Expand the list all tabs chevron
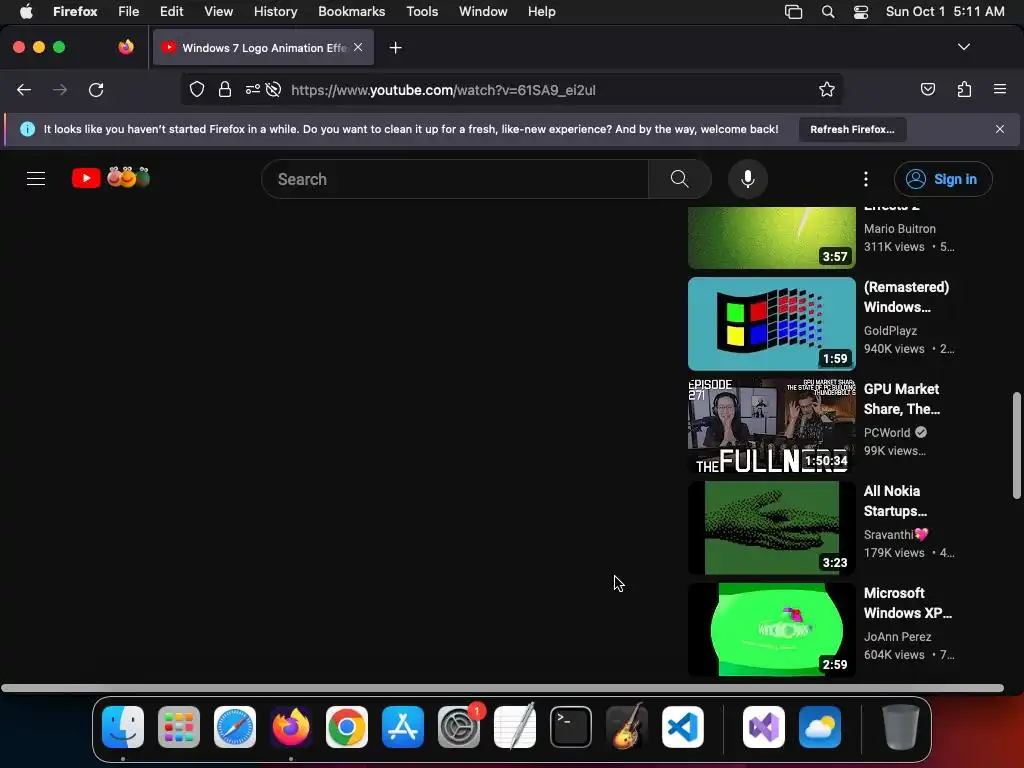The image size is (1024, 768). click(x=964, y=47)
